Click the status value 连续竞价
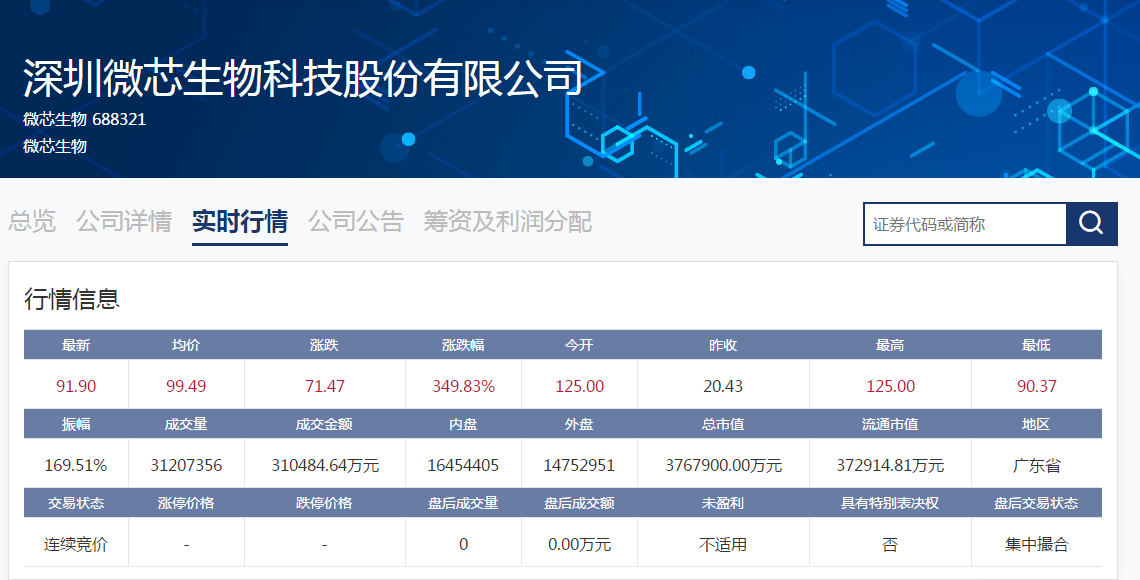This screenshot has width=1140, height=580. click(76, 544)
